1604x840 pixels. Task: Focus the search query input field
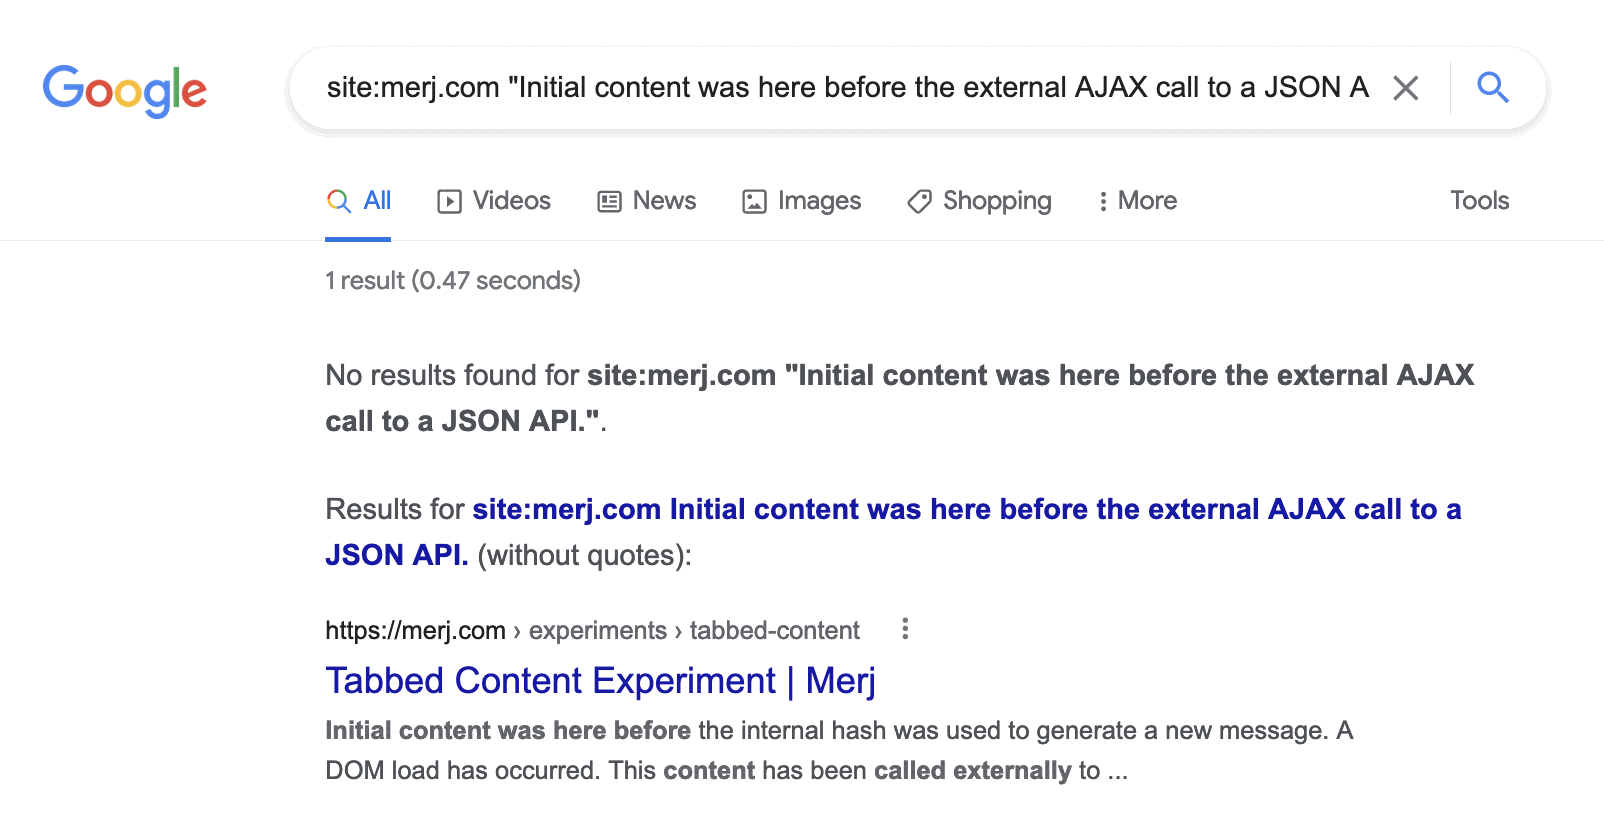point(846,88)
